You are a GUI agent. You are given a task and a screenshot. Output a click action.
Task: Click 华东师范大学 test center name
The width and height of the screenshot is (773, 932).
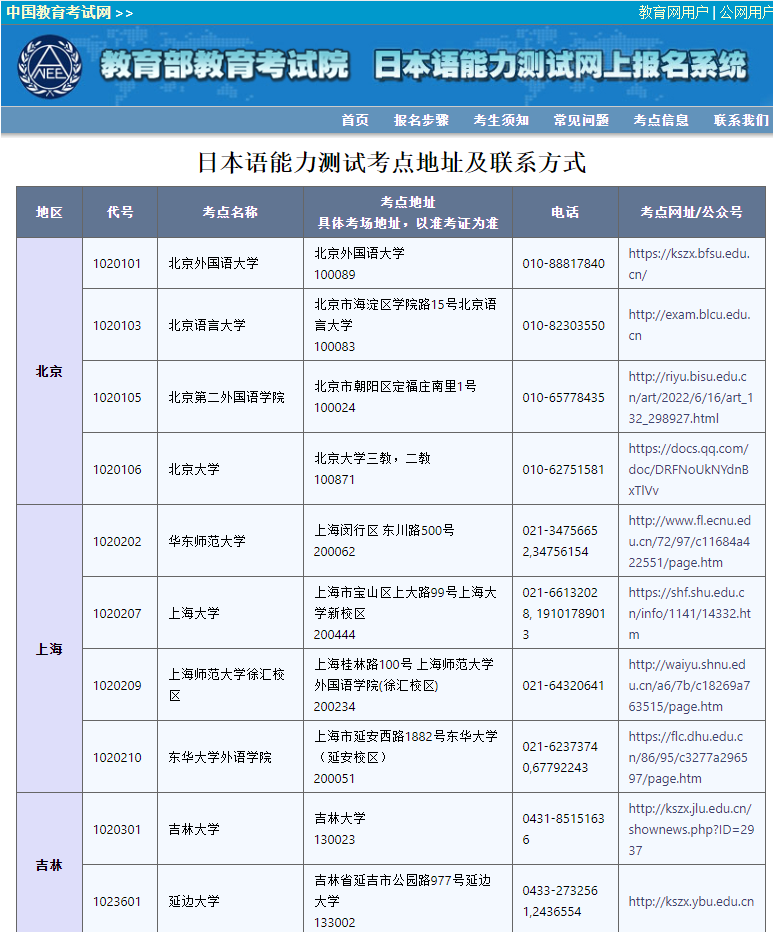[207, 541]
